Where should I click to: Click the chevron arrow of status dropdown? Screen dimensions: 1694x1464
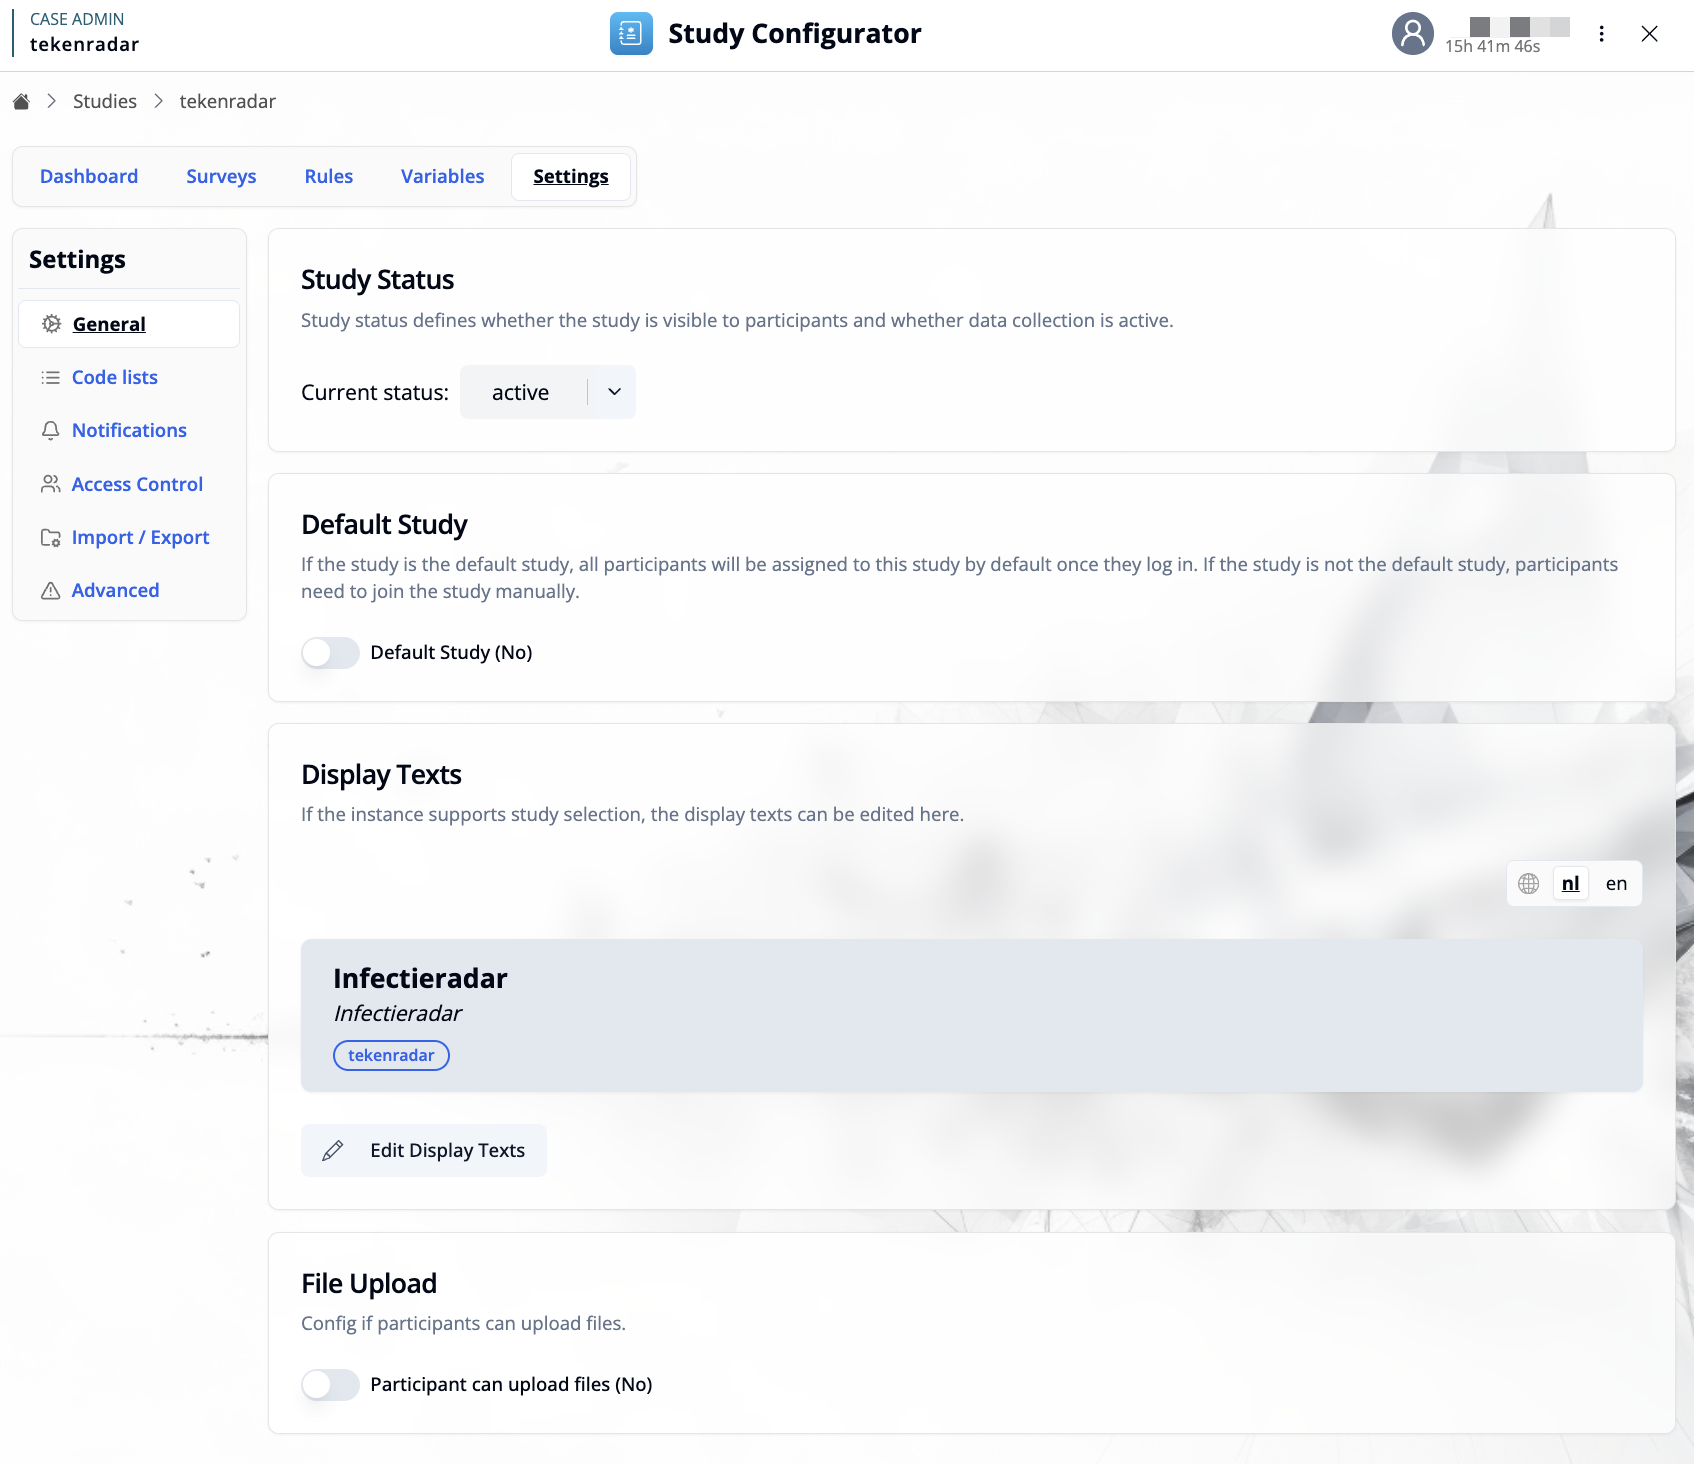(x=614, y=392)
